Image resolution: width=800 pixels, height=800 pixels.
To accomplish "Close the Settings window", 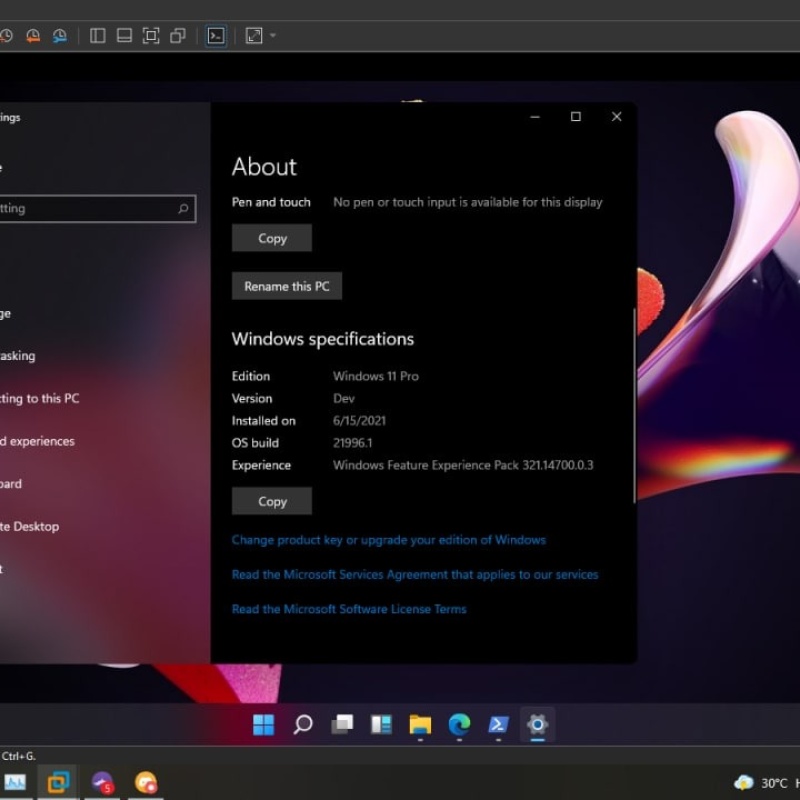I will tap(616, 117).
